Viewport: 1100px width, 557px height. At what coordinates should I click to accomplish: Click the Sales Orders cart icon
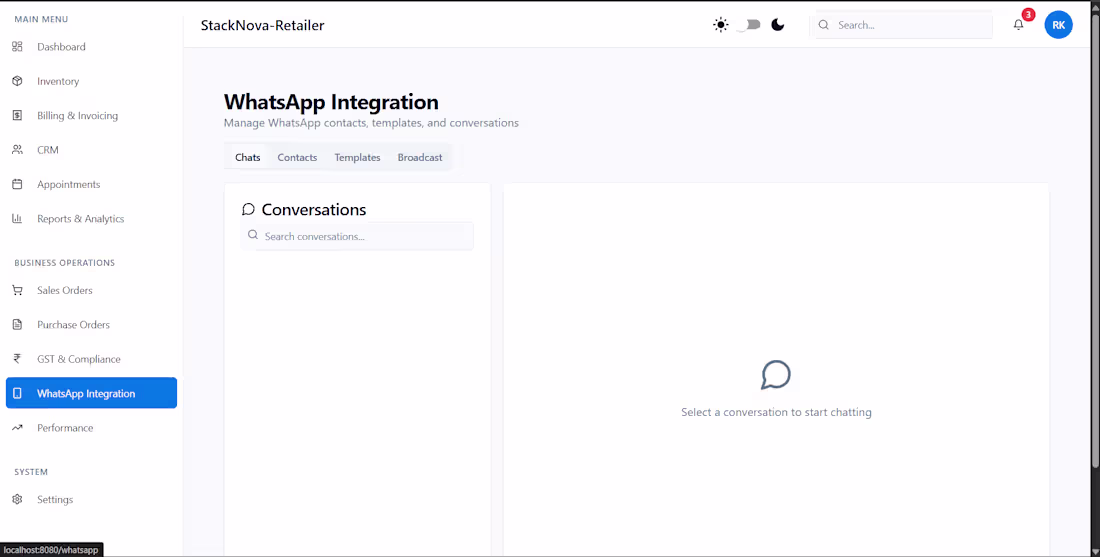tap(18, 290)
